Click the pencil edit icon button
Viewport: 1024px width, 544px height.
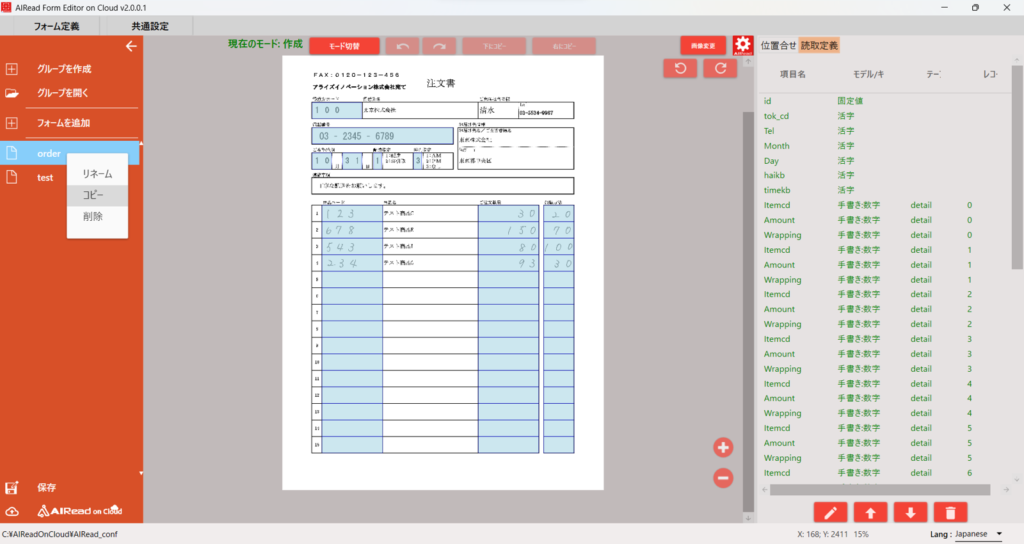point(830,513)
